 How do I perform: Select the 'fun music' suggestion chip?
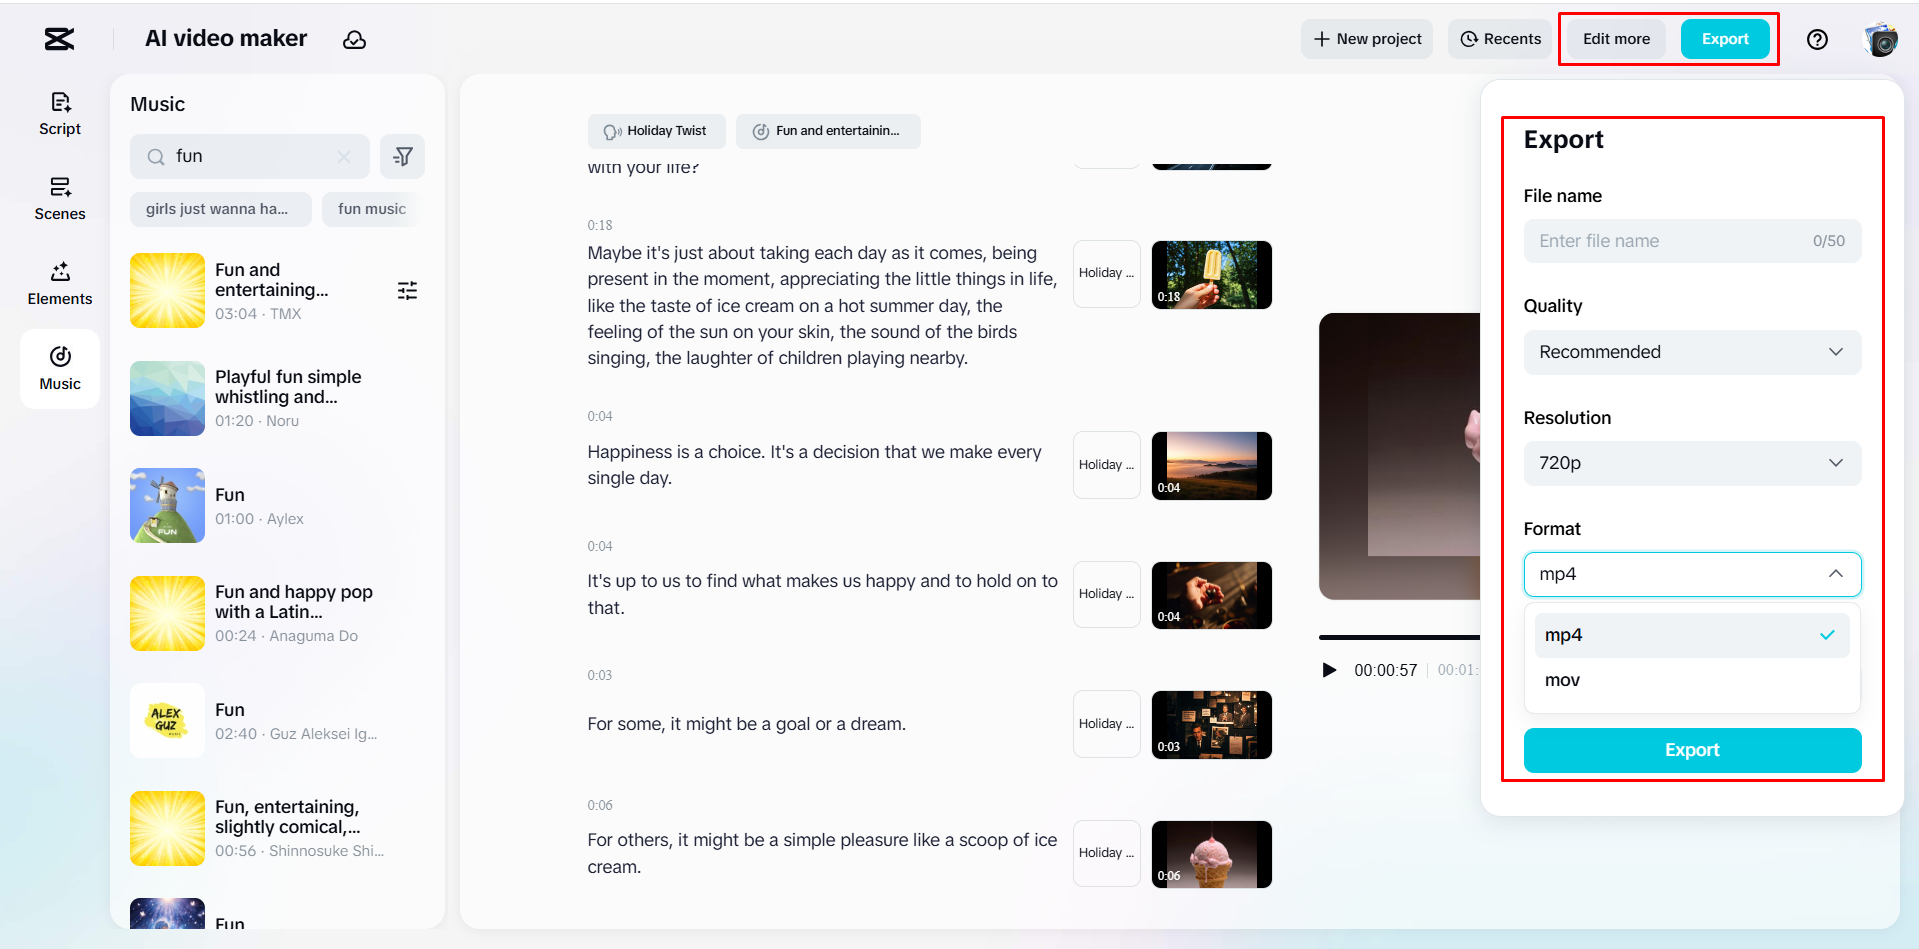click(372, 209)
